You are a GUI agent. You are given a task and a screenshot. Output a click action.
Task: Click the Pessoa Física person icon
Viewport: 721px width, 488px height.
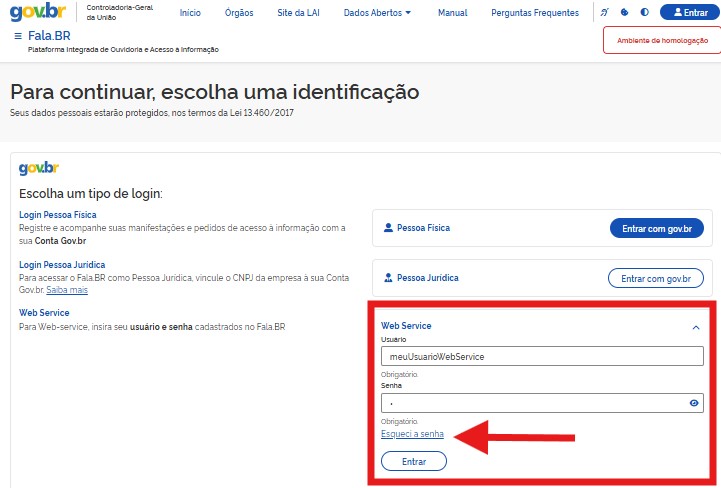pos(388,228)
